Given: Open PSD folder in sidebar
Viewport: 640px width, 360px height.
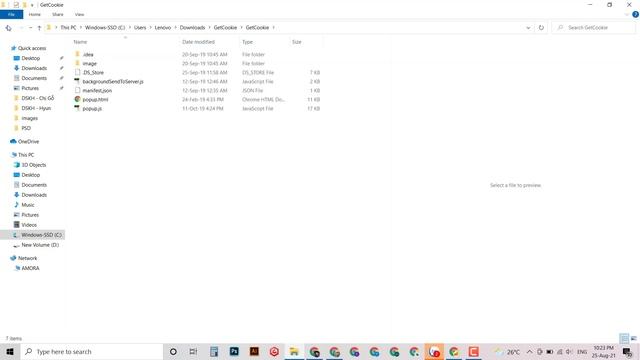Looking at the screenshot, I should pyautogui.click(x=26, y=128).
